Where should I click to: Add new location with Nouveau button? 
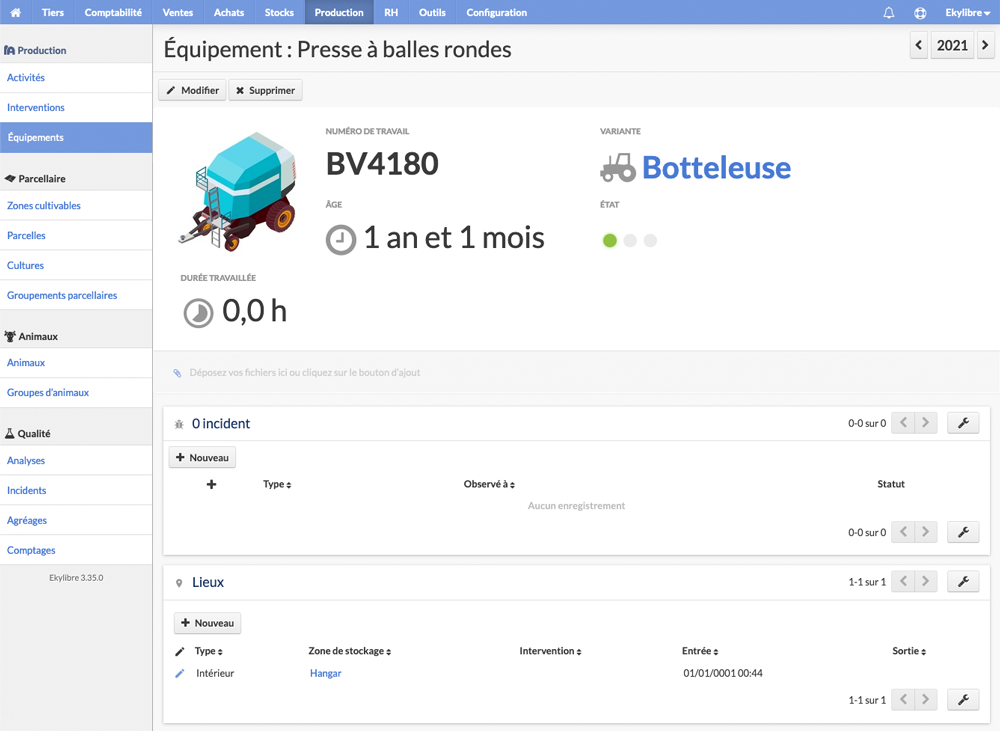pyautogui.click(x=207, y=623)
